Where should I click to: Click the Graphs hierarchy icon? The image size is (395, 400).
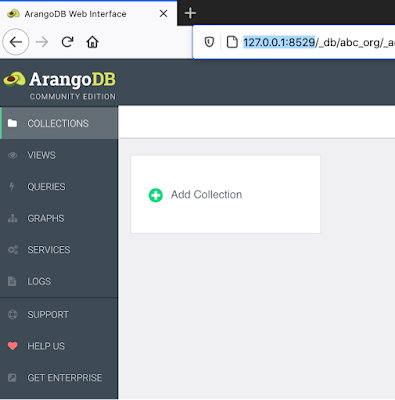point(12,218)
